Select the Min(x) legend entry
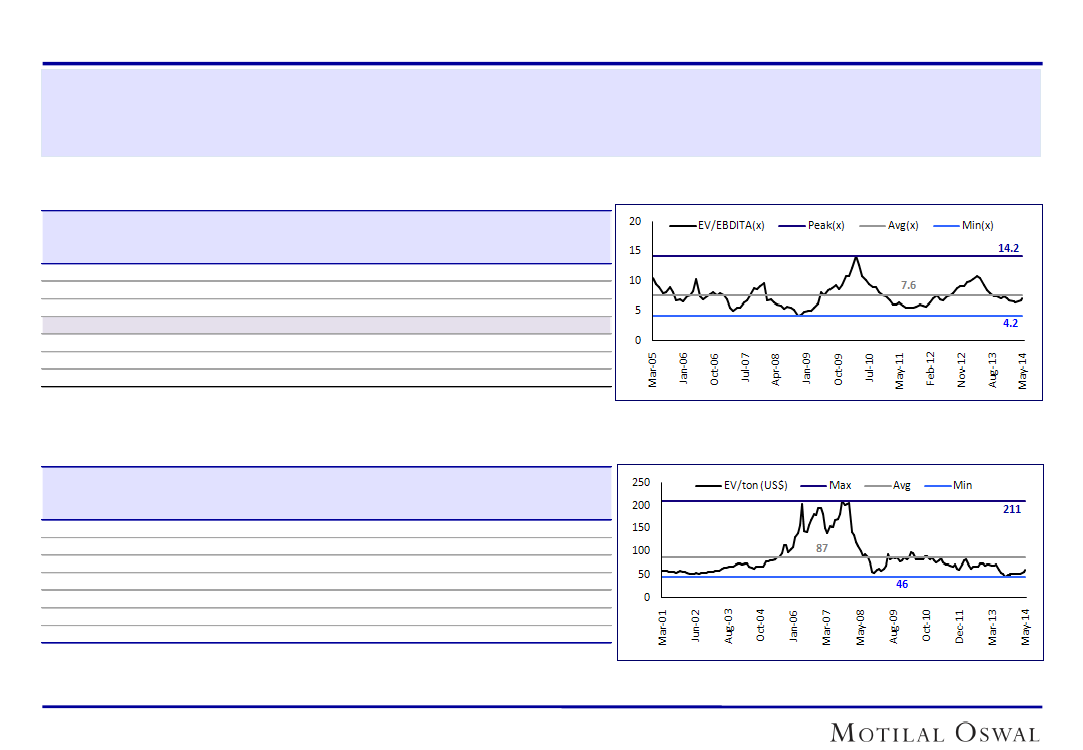This screenshot has width=1083, height=750. [977, 226]
